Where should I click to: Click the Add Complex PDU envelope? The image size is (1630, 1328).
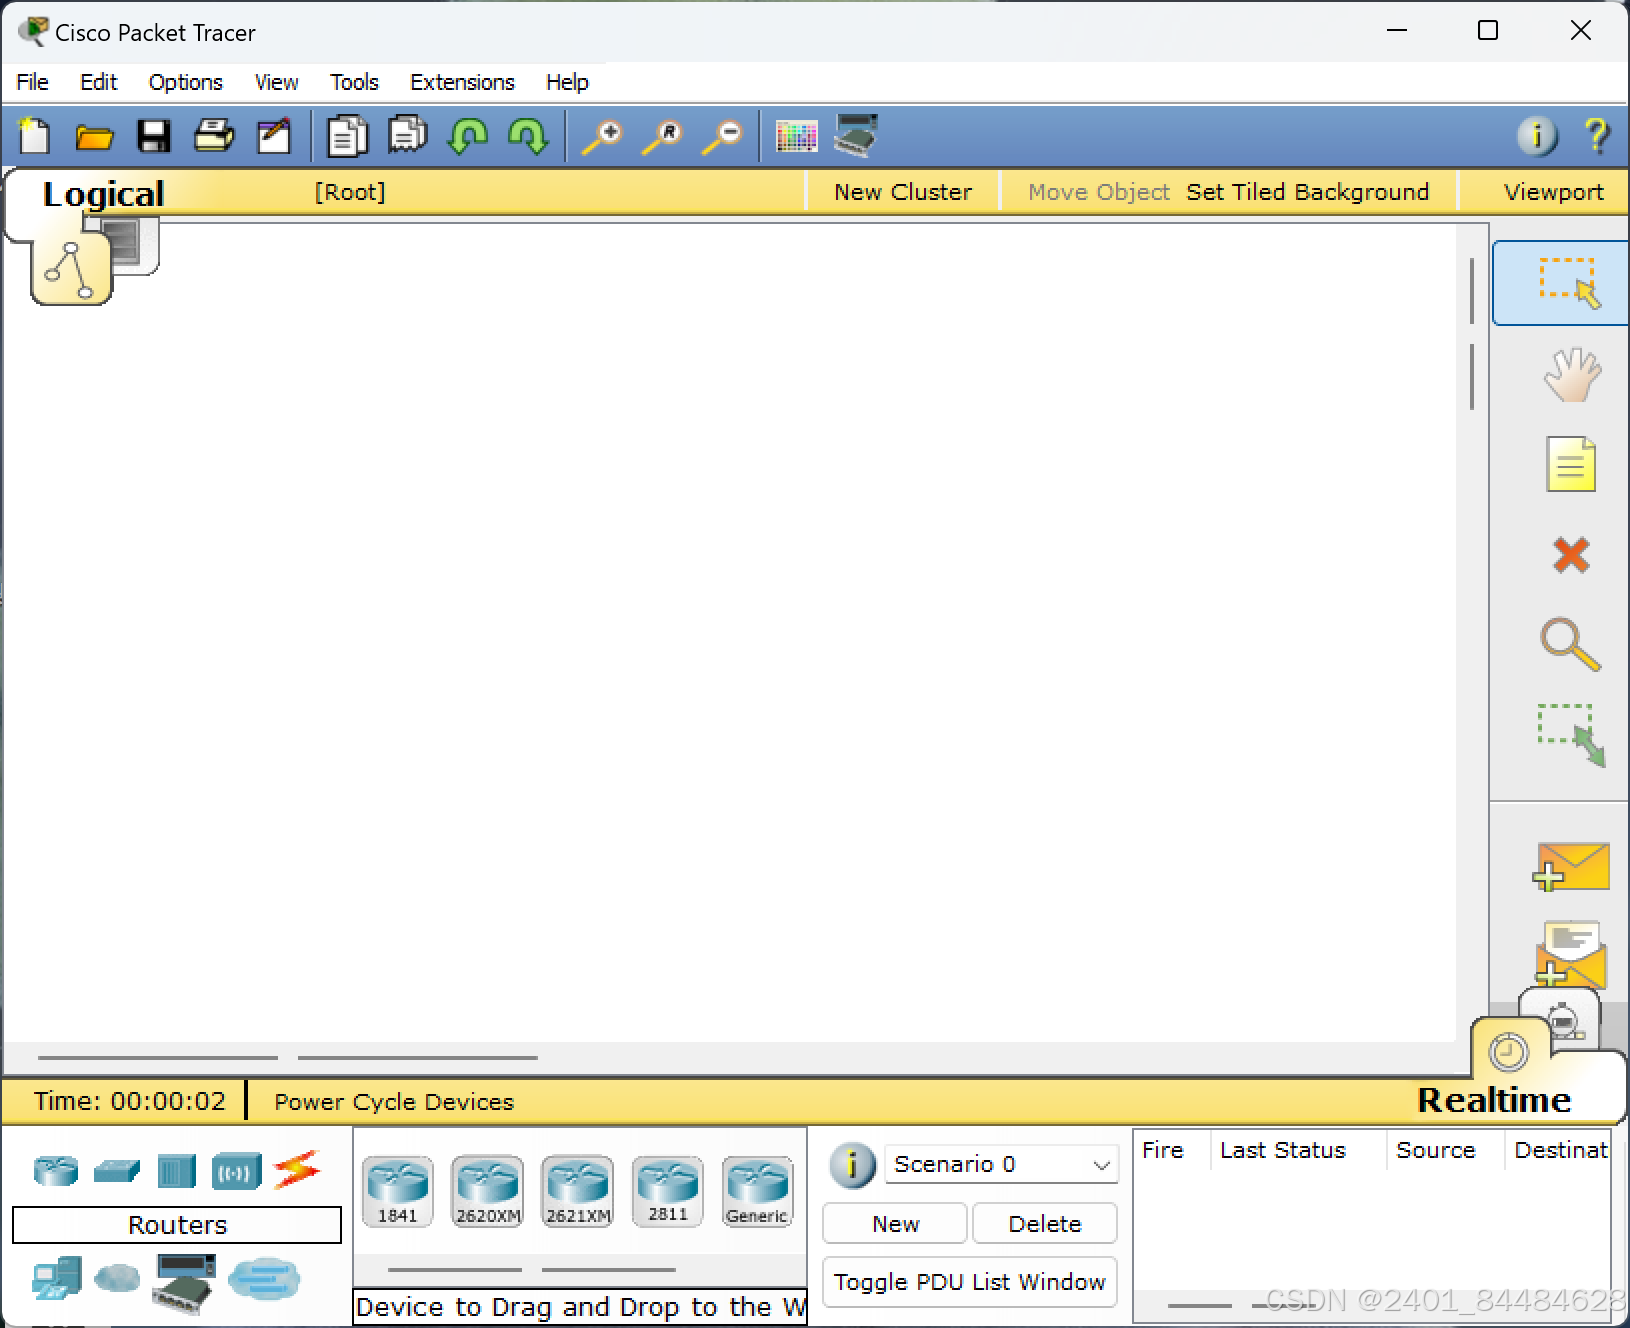[x=1571, y=954]
